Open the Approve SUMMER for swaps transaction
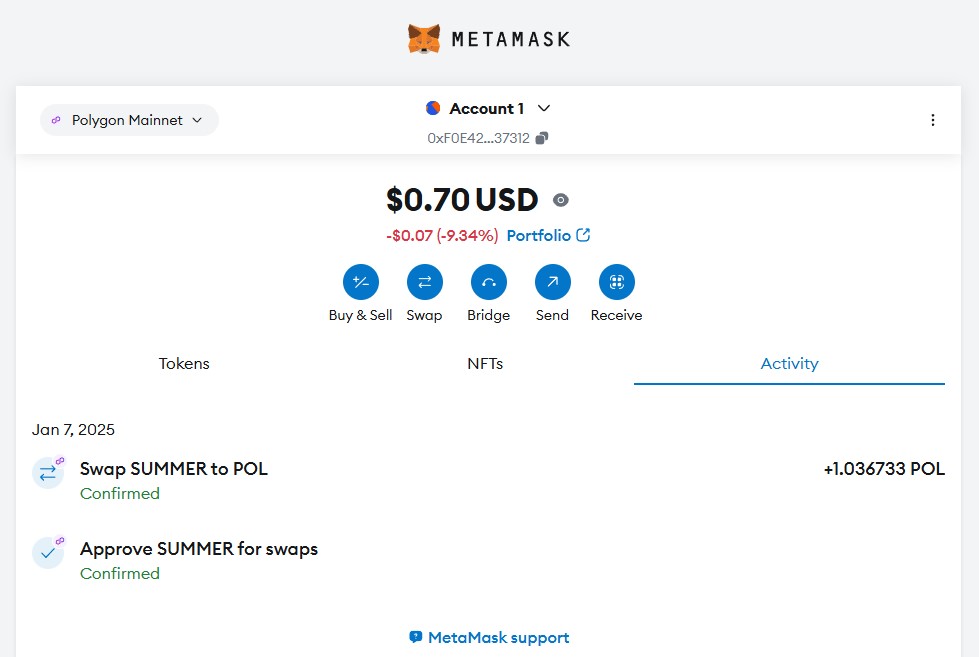Viewport: 979px width, 657px height. point(199,549)
